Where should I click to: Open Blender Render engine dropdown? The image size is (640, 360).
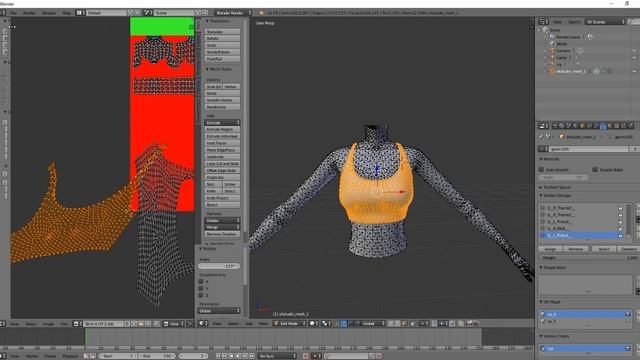click(x=232, y=13)
